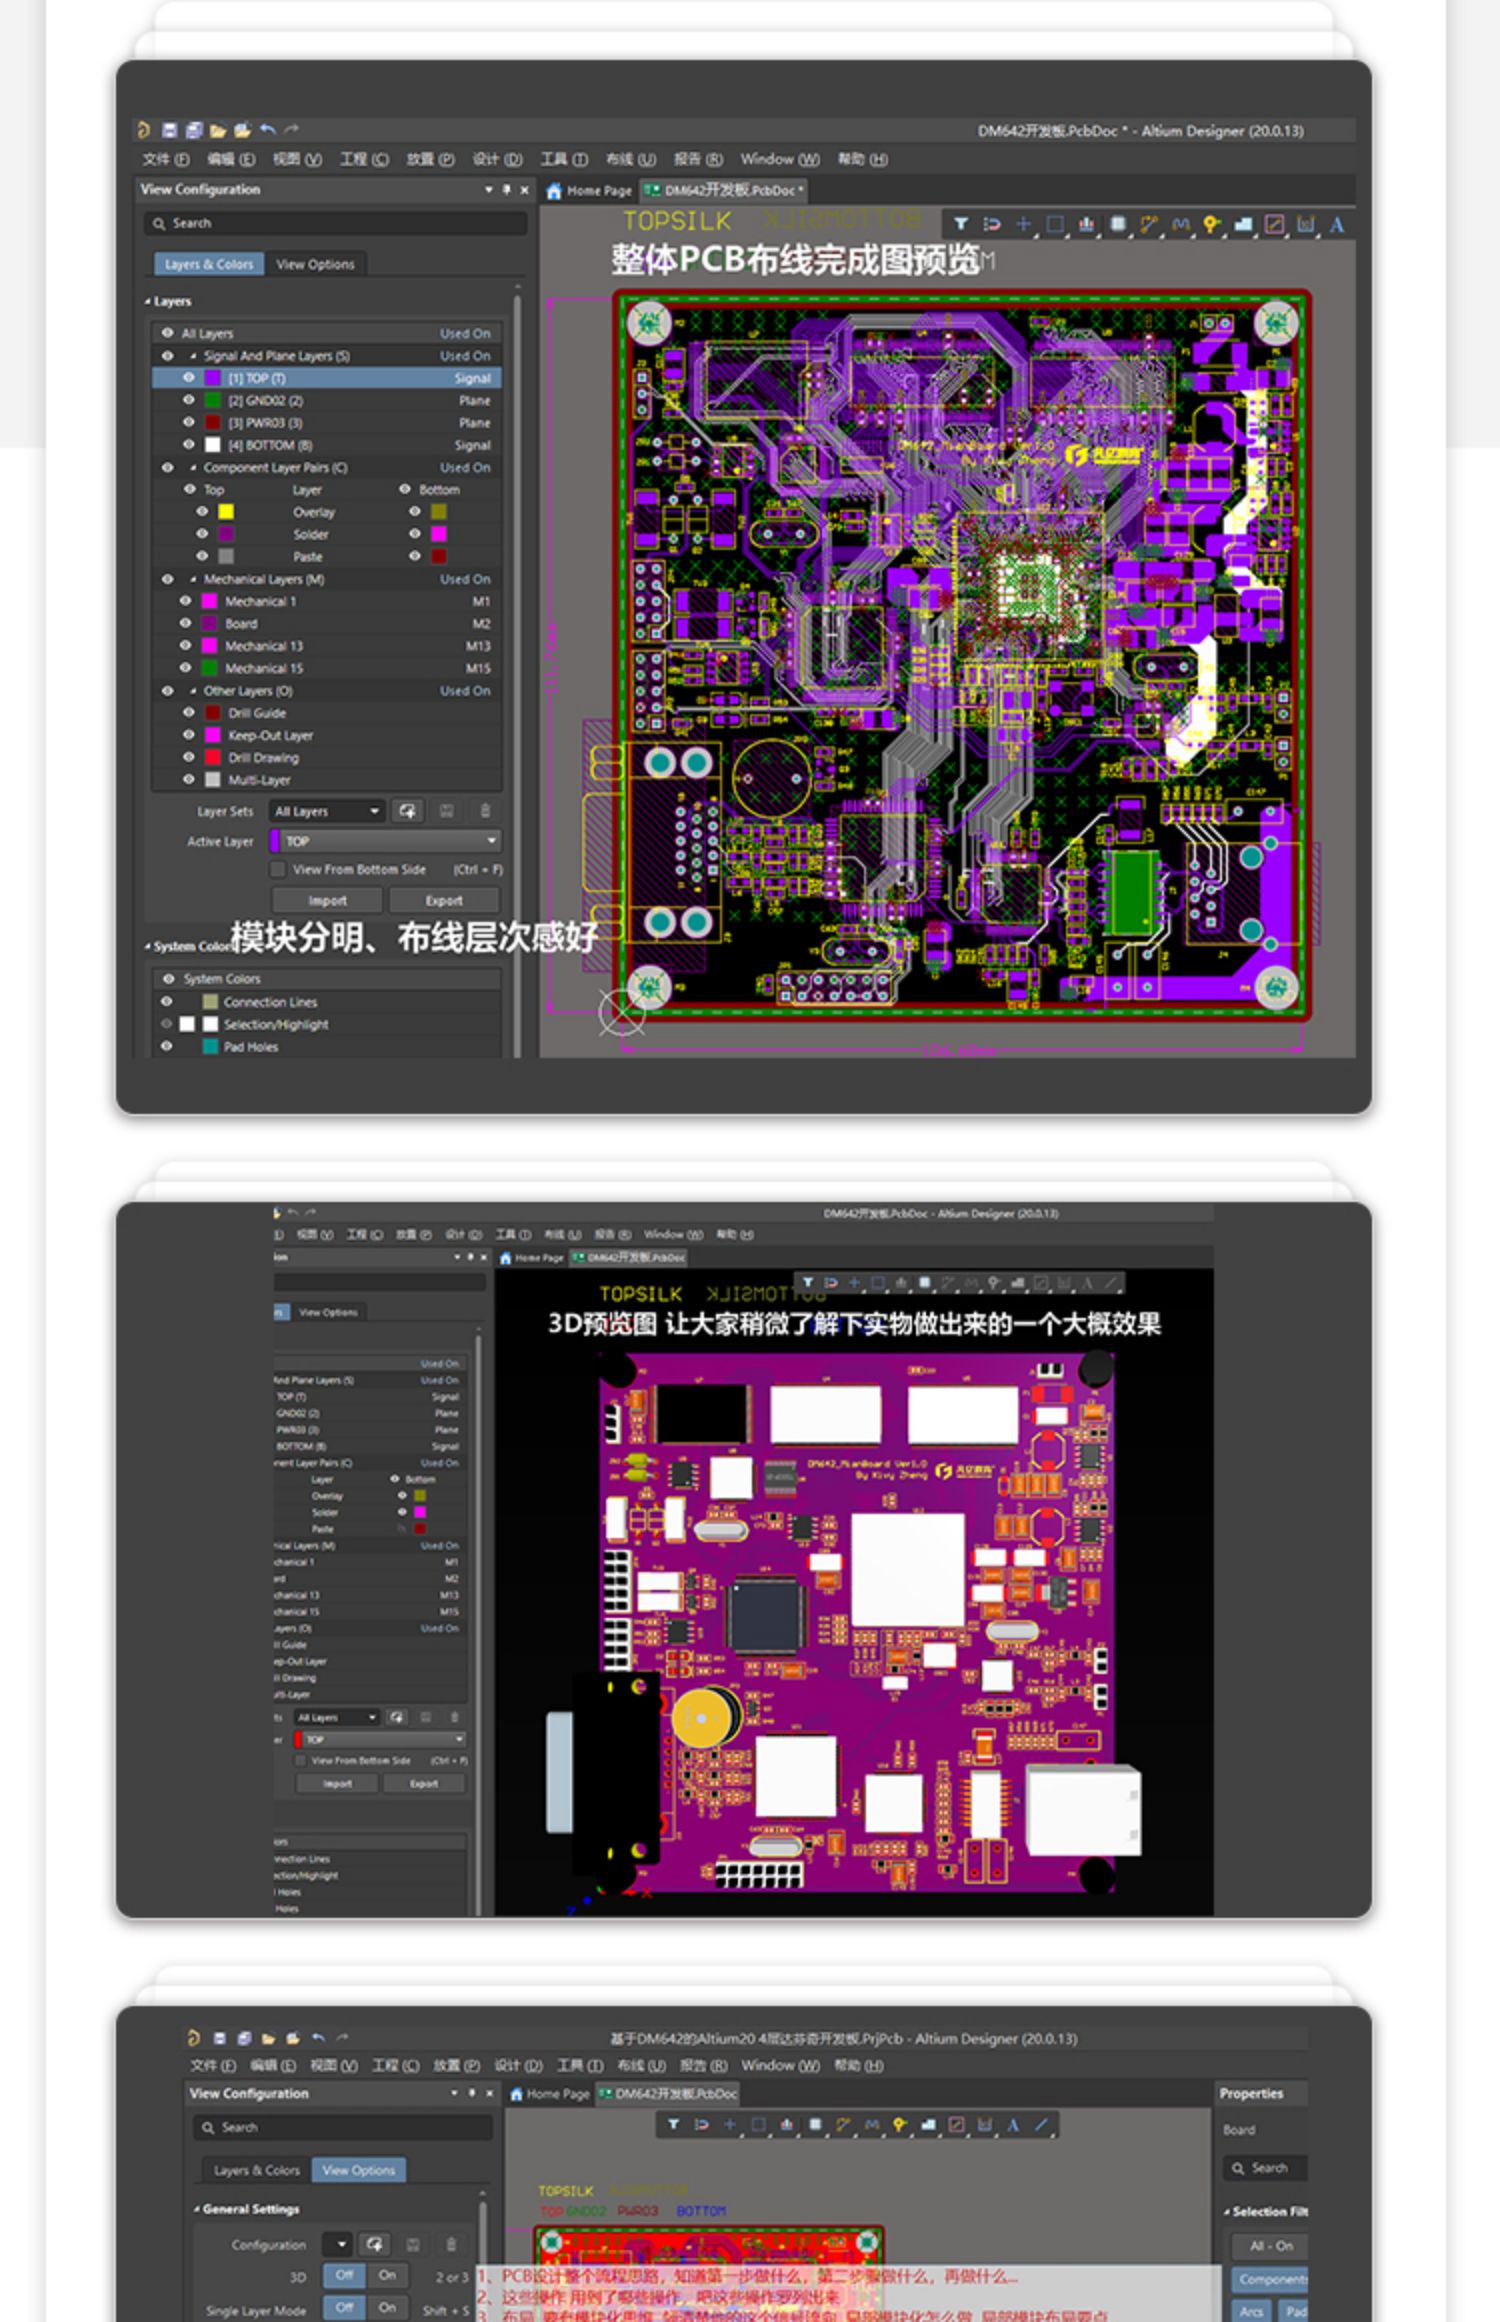Click trash icon next to Layer Sets
The height and width of the screenshot is (2322, 1500).
coord(485,811)
